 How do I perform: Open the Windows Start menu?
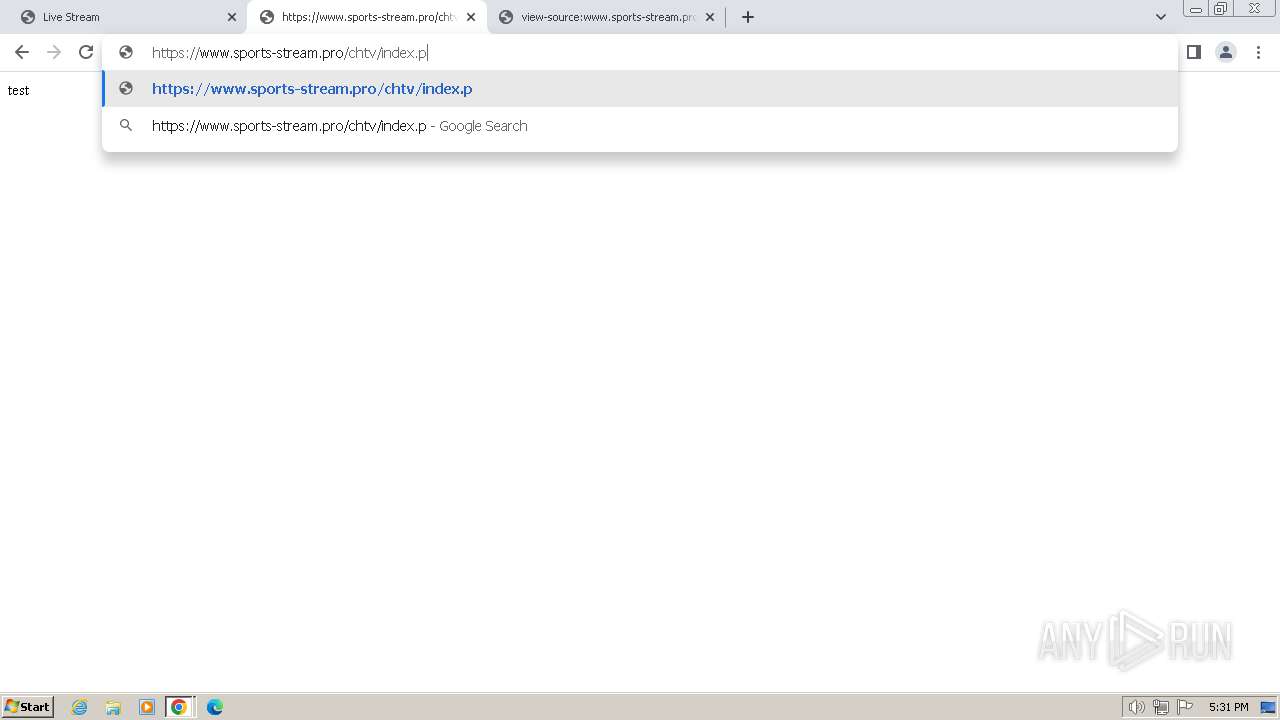click(28, 706)
